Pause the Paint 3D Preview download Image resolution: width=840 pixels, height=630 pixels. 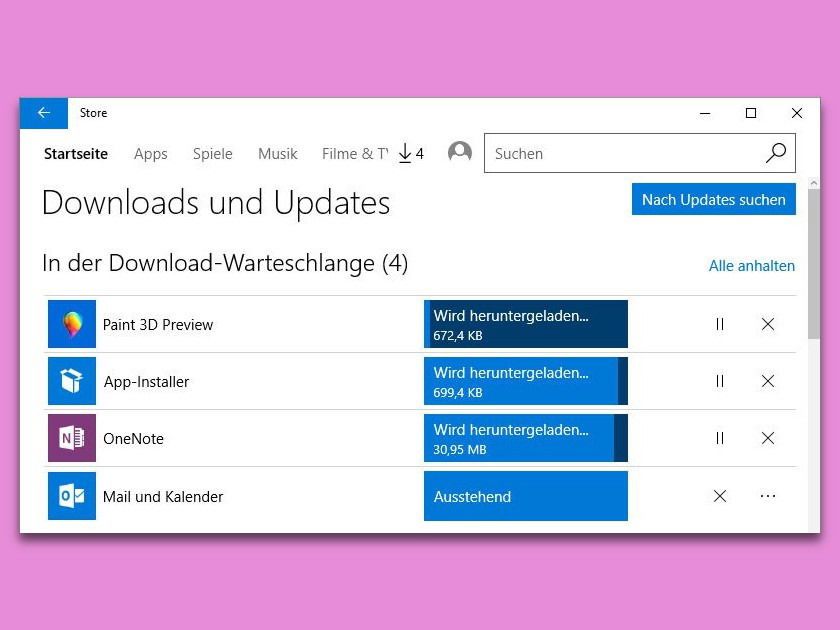pos(720,324)
